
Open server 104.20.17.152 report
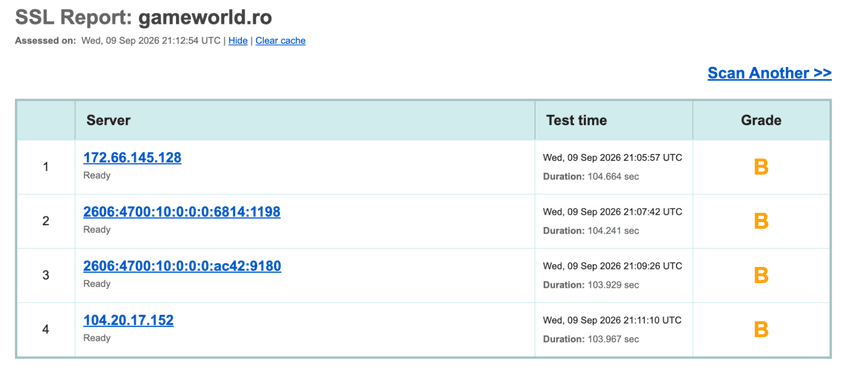point(128,320)
